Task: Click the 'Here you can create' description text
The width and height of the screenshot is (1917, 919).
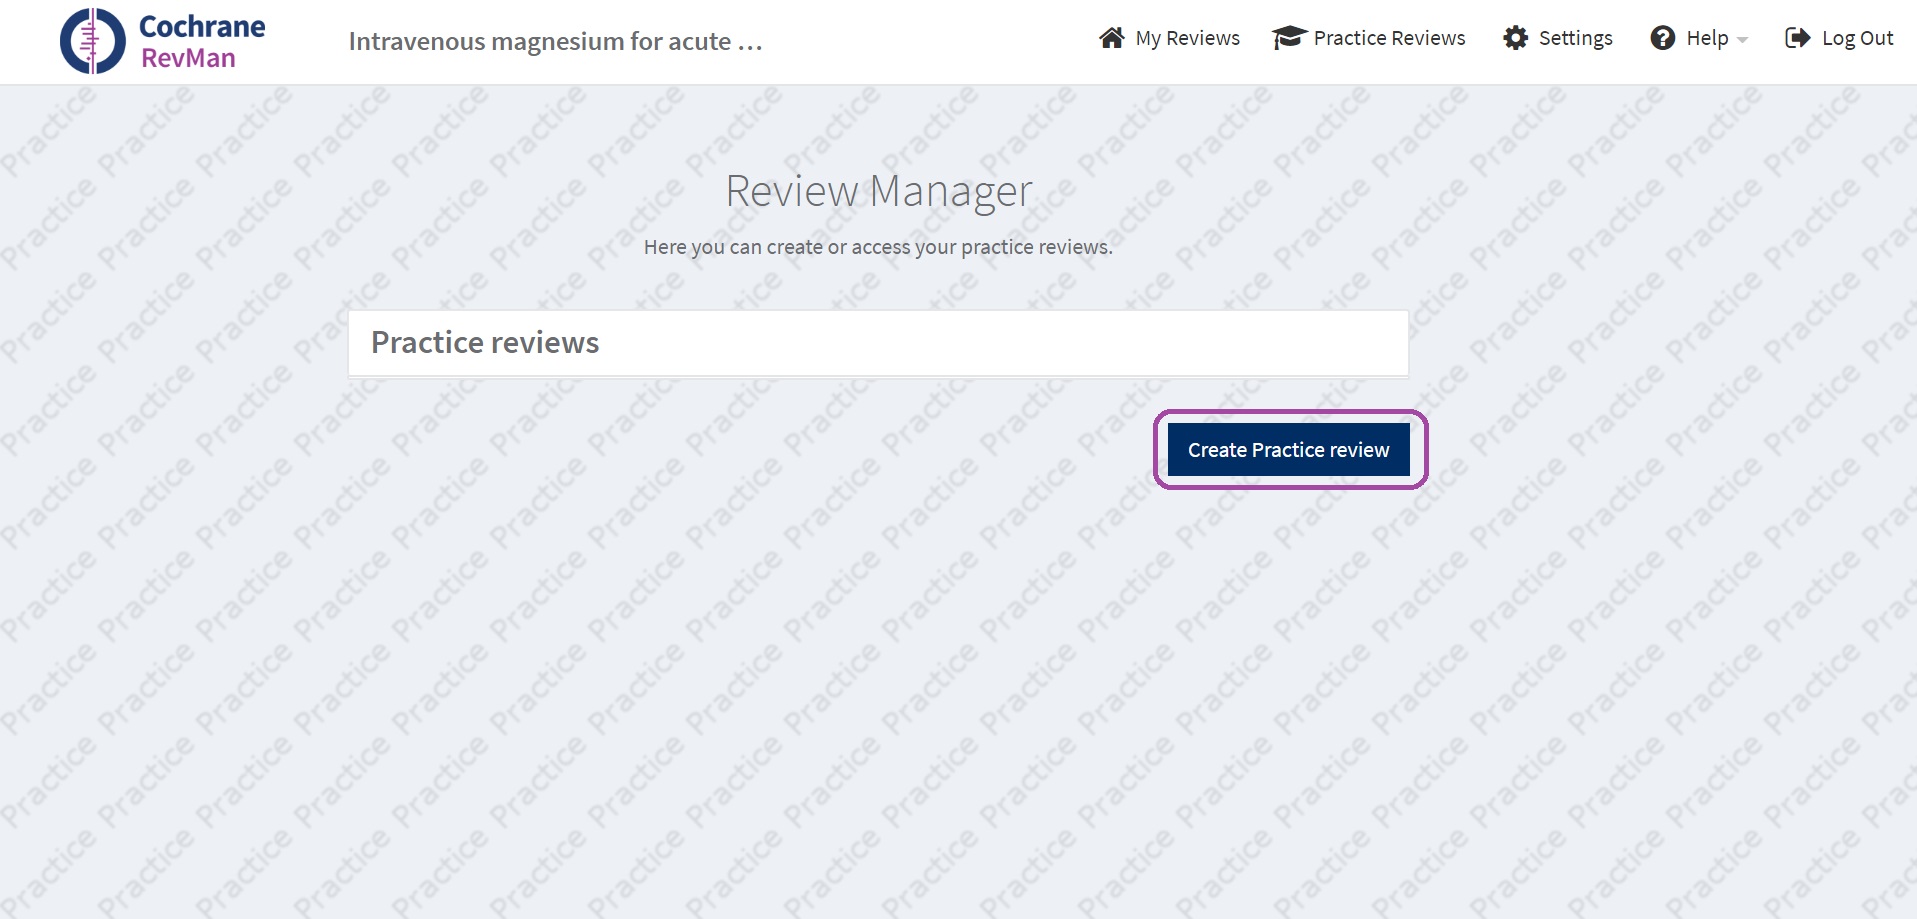Action: point(877,247)
